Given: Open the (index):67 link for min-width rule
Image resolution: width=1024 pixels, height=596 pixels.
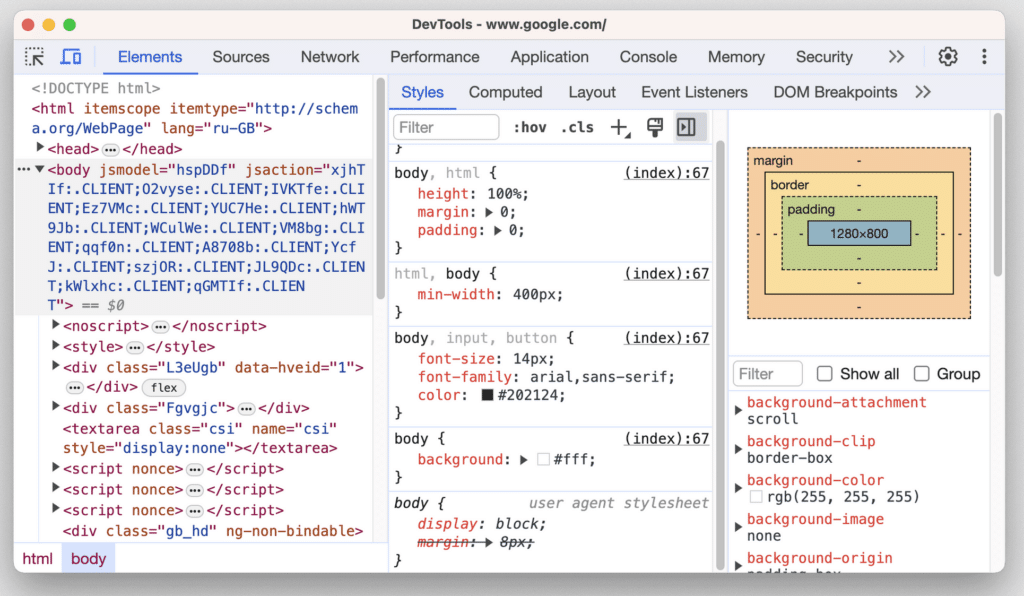Looking at the screenshot, I should tap(666, 273).
